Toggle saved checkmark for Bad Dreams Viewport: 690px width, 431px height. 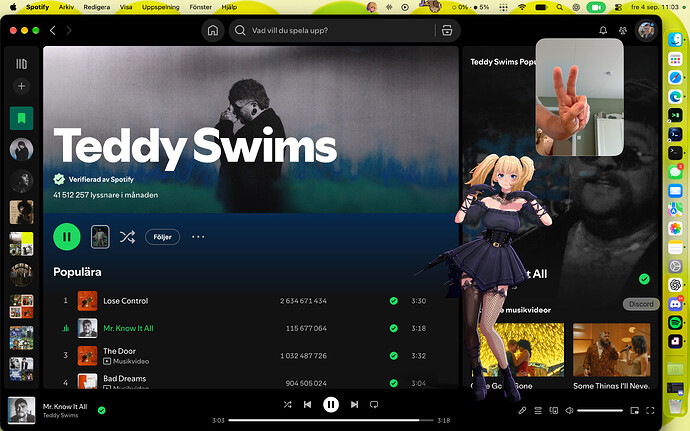point(393,383)
